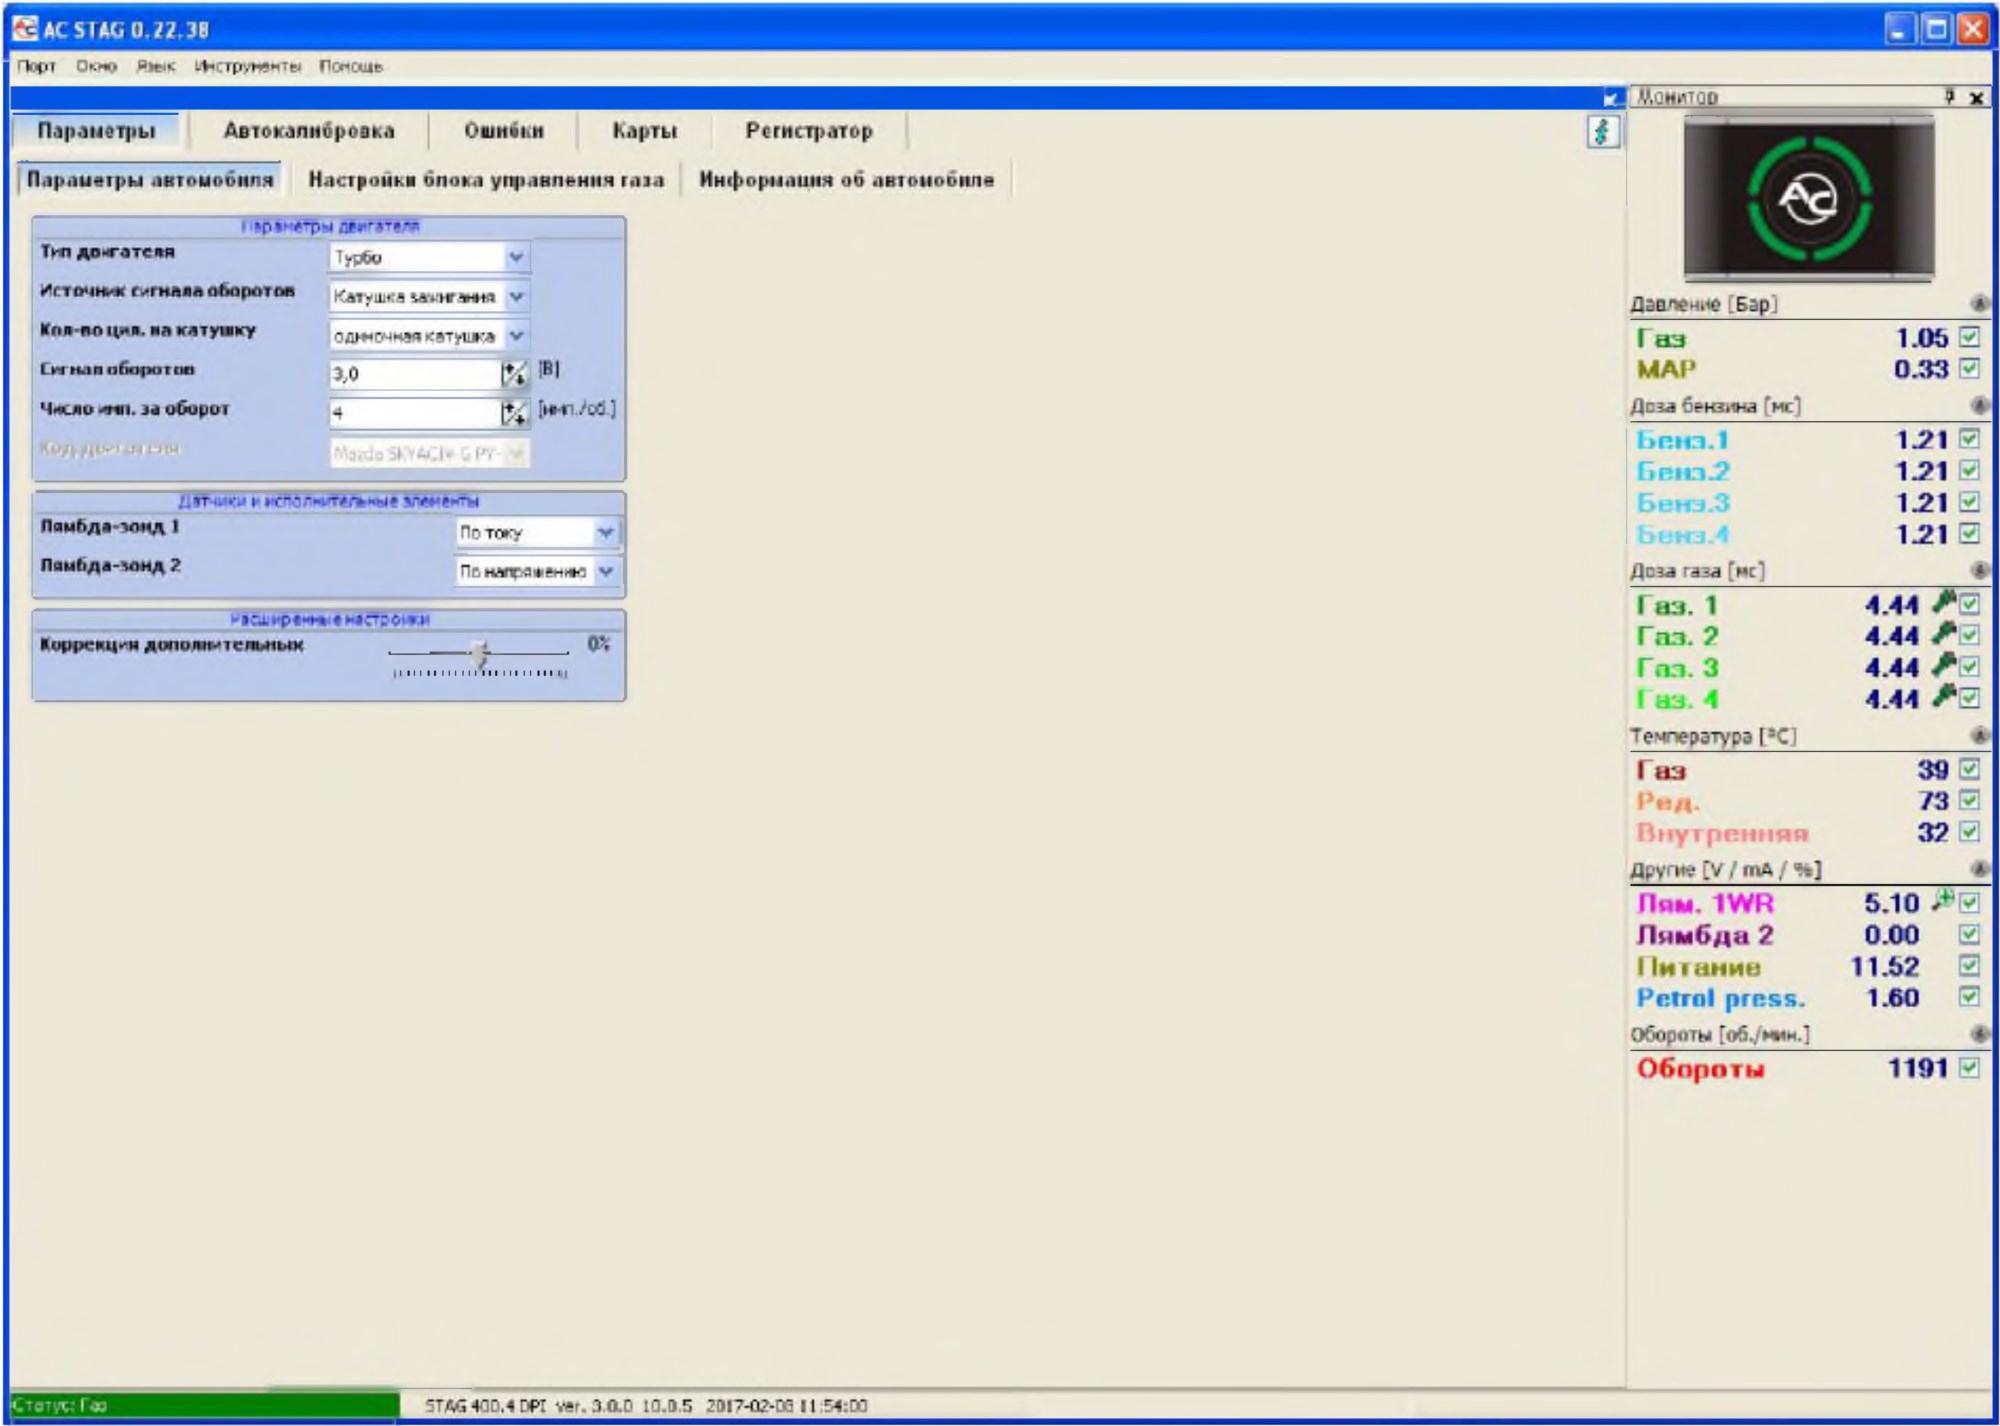Open the Источник сигнала оборотов dropdown
Viewport: 2000px width, 1426px height.
(x=516, y=296)
